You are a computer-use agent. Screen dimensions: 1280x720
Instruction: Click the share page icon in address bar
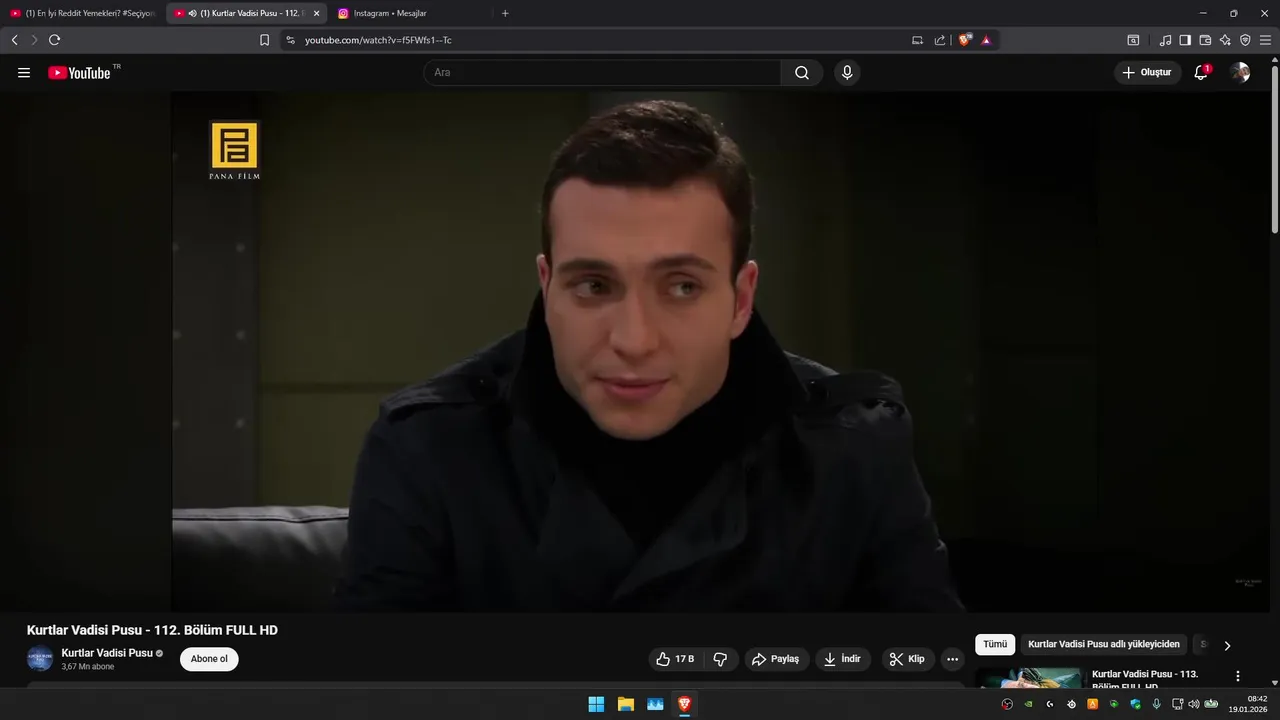click(940, 40)
